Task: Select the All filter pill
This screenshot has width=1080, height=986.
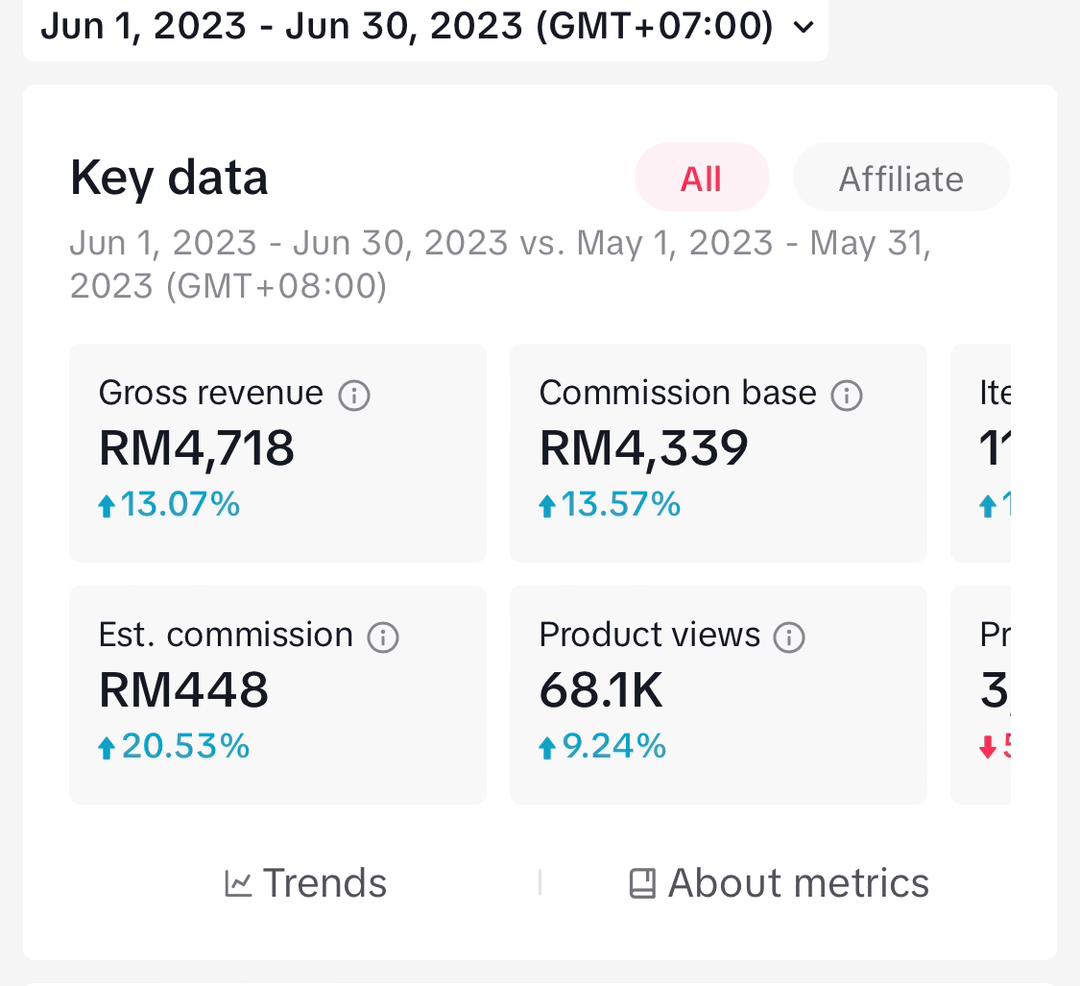Action: 701,178
